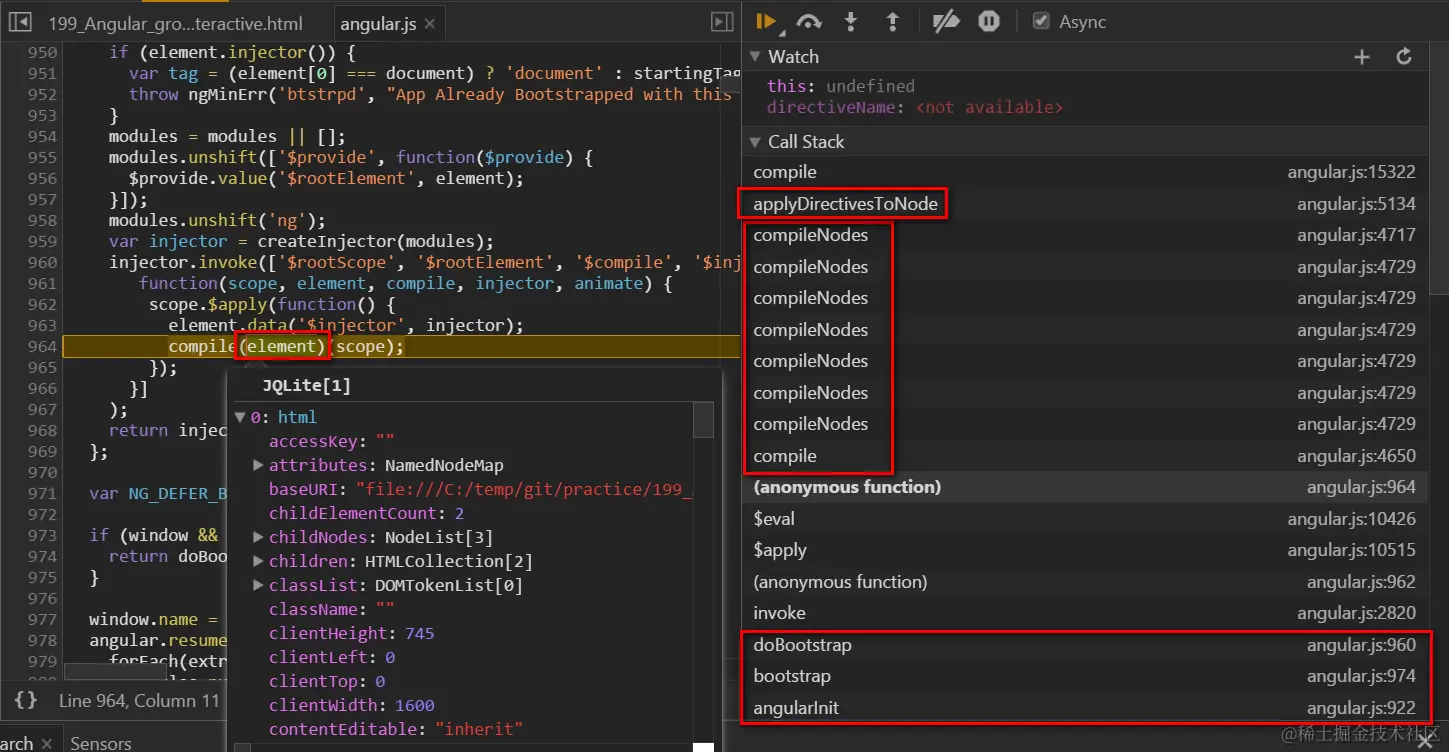The image size is (1449, 752).
Task: Click the clientHeight: 745 property
Action: tap(351, 633)
